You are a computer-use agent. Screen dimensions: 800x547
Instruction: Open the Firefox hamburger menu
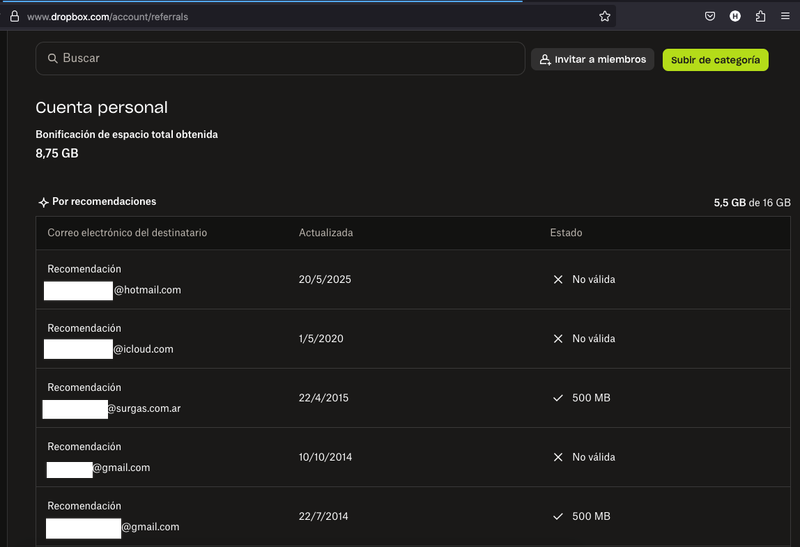[785, 16]
